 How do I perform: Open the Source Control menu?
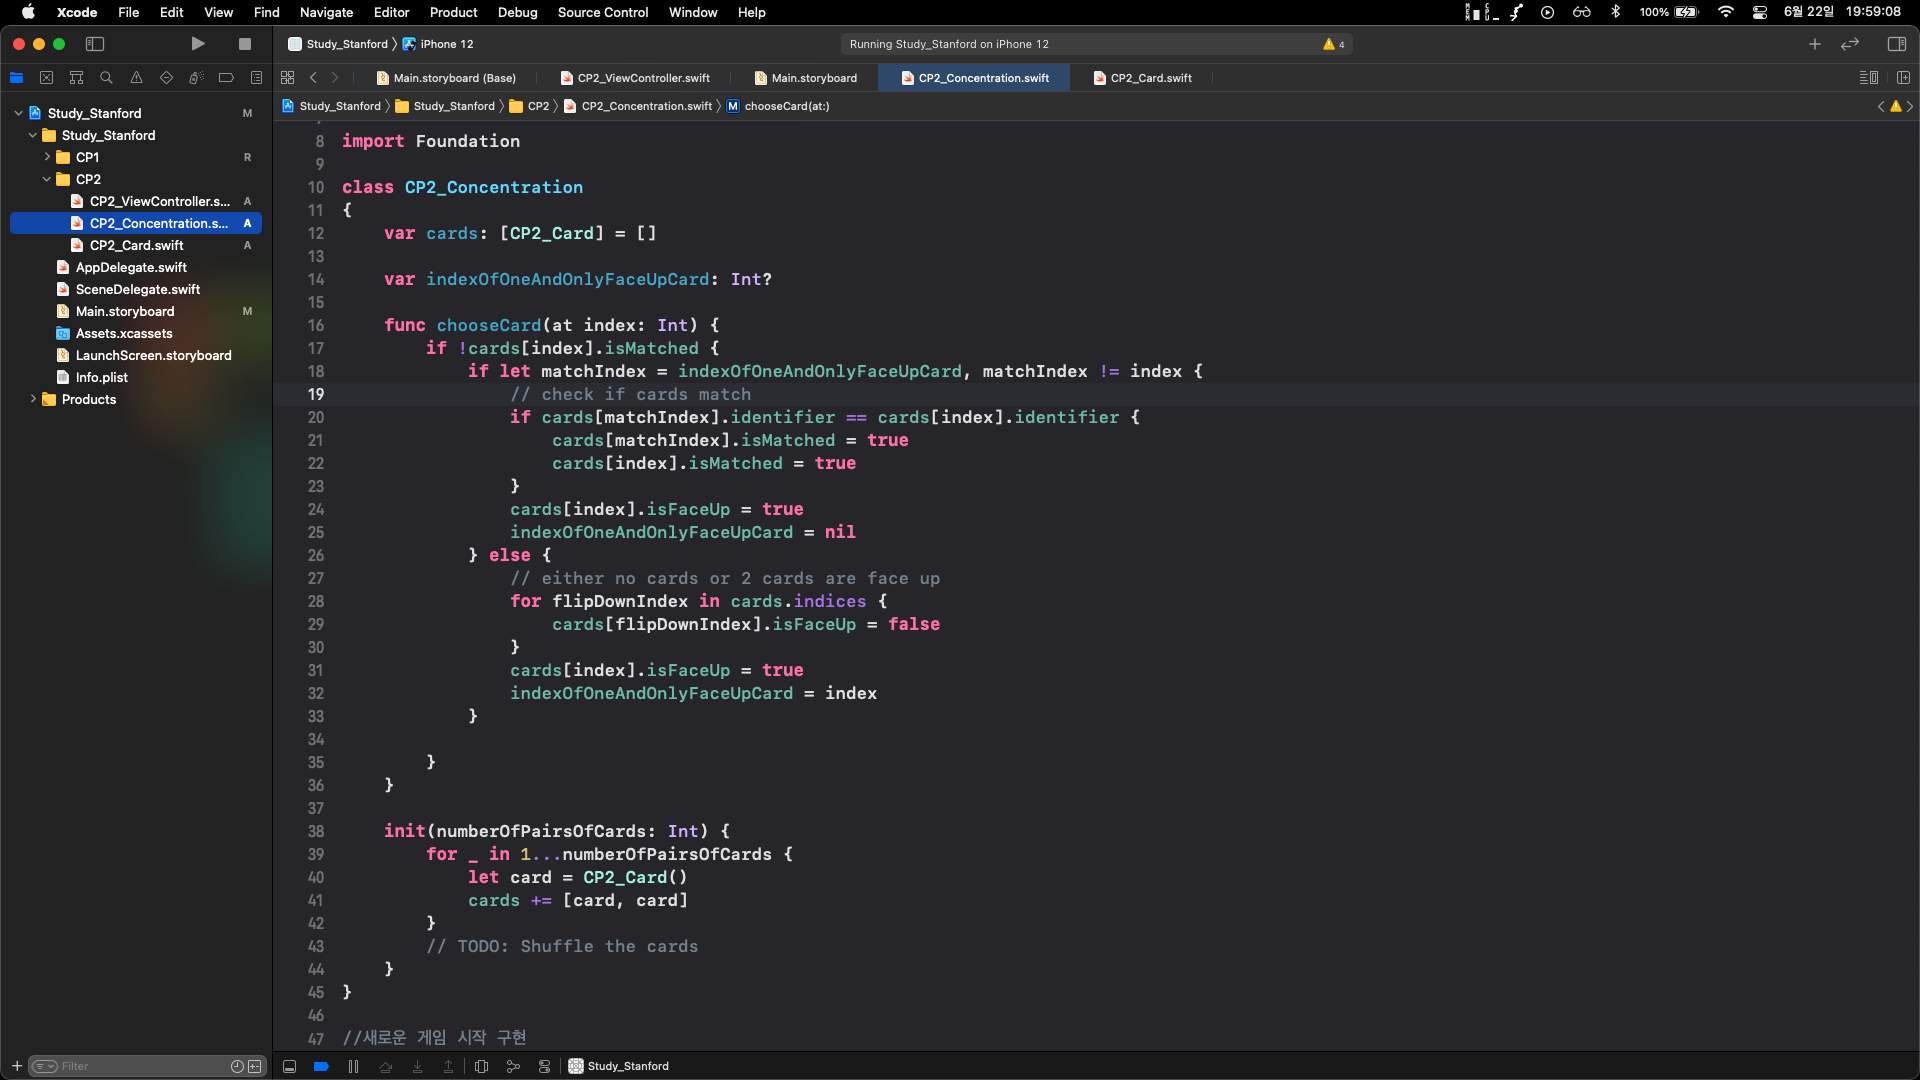pyautogui.click(x=602, y=12)
